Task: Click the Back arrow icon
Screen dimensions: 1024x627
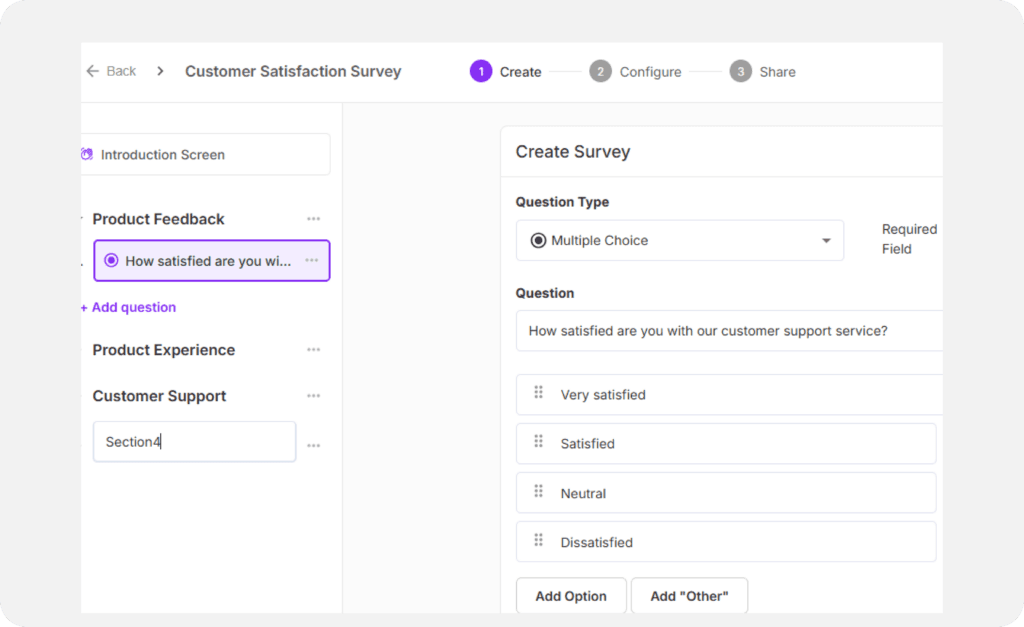Action: [x=93, y=71]
